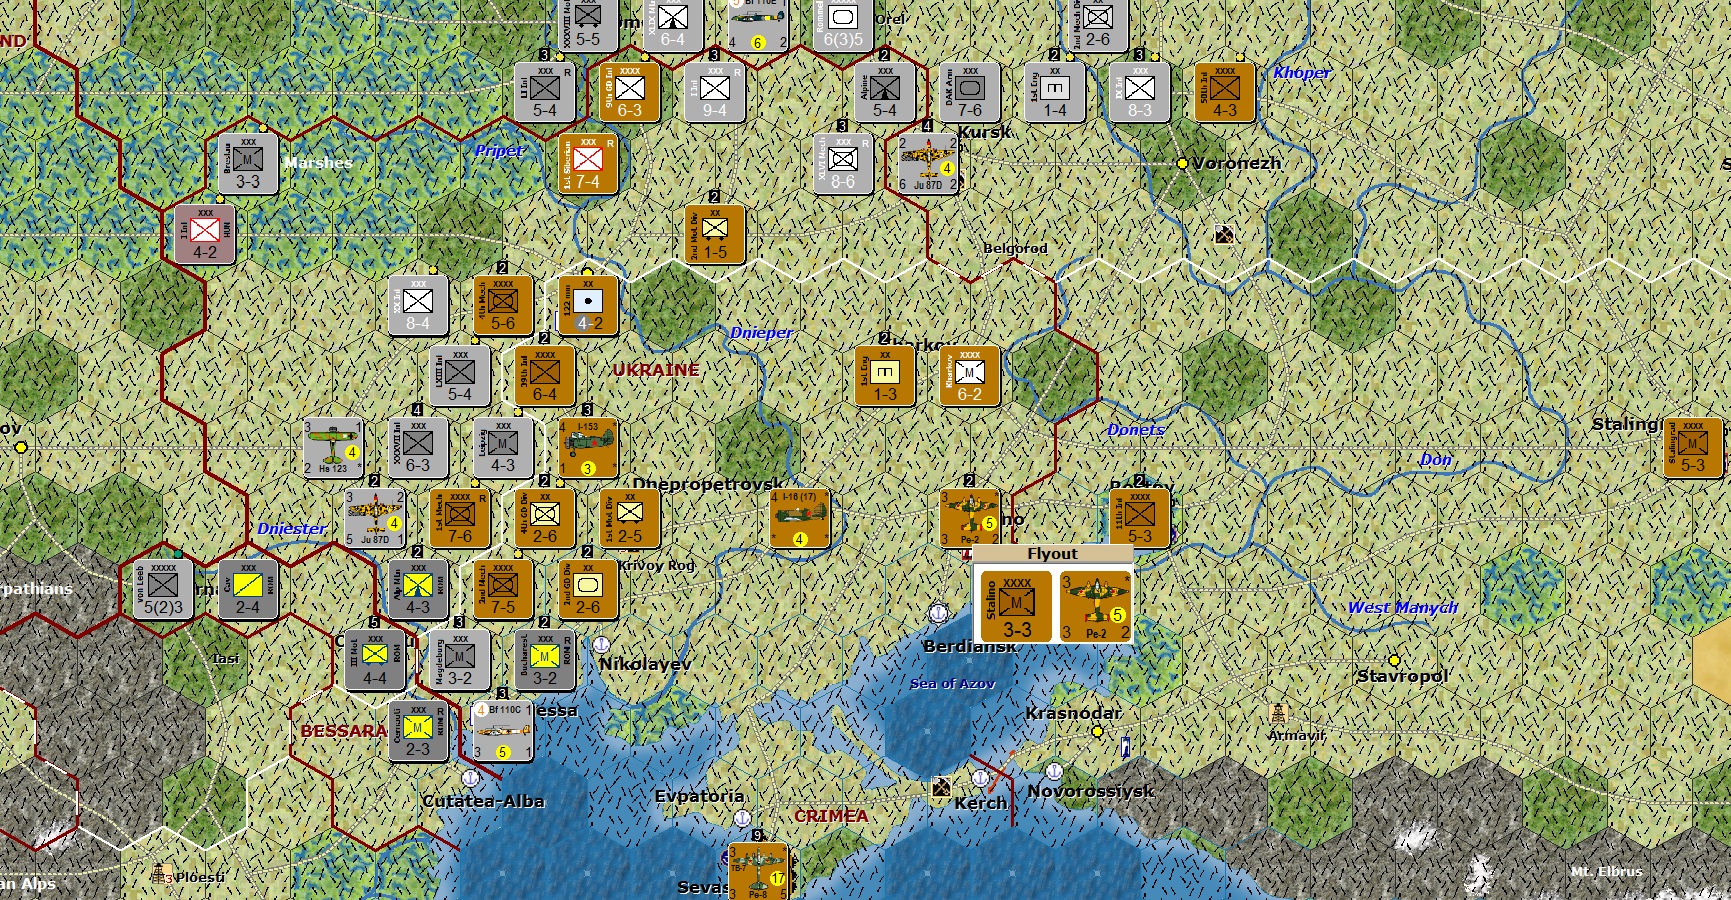Select the I Inf 9-4 infantry counter
This screenshot has height=900, width=1731.
tap(715, 92)
